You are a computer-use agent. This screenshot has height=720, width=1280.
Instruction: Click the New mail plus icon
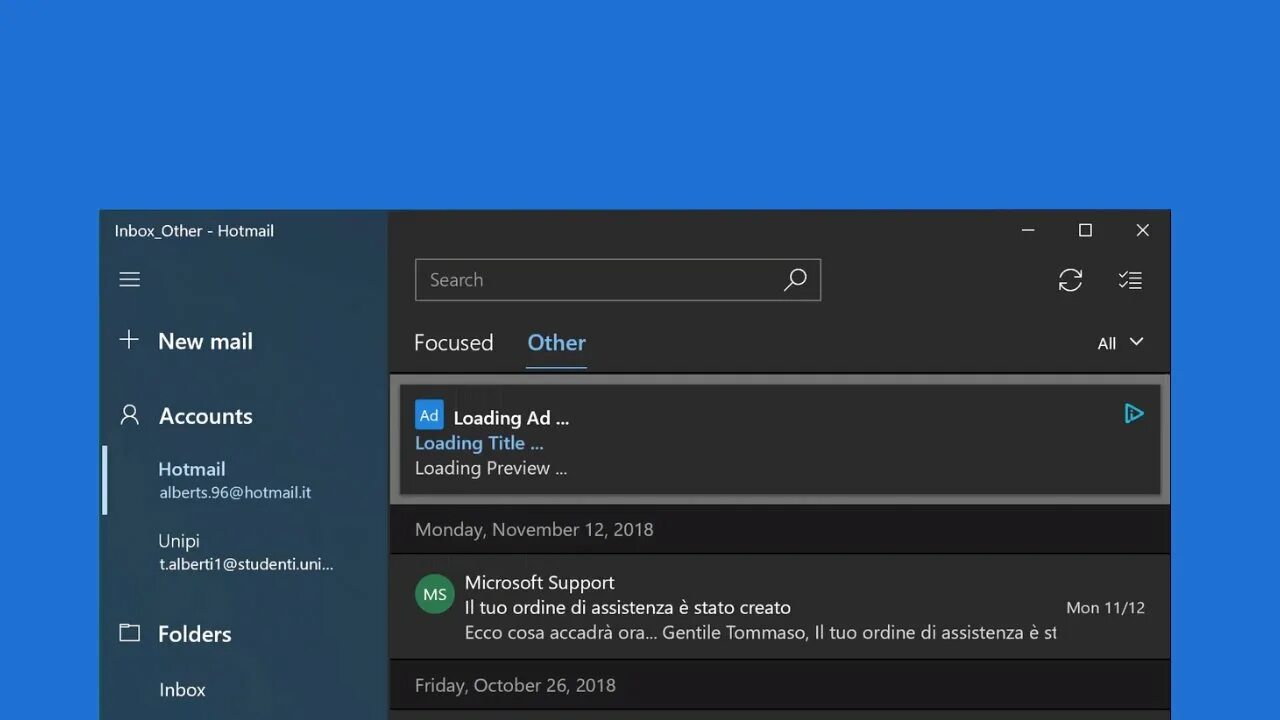pyautogui.click(x=129, y=340)
